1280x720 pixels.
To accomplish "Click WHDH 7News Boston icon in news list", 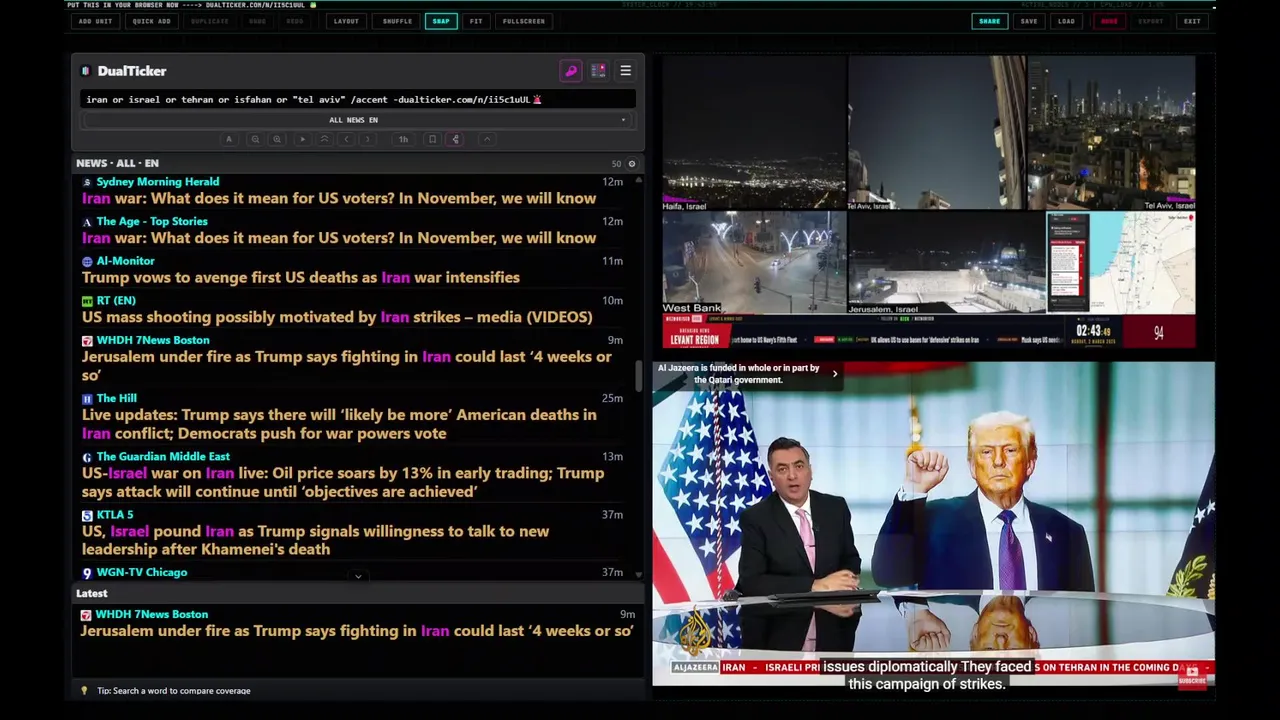I will point(87,340).
